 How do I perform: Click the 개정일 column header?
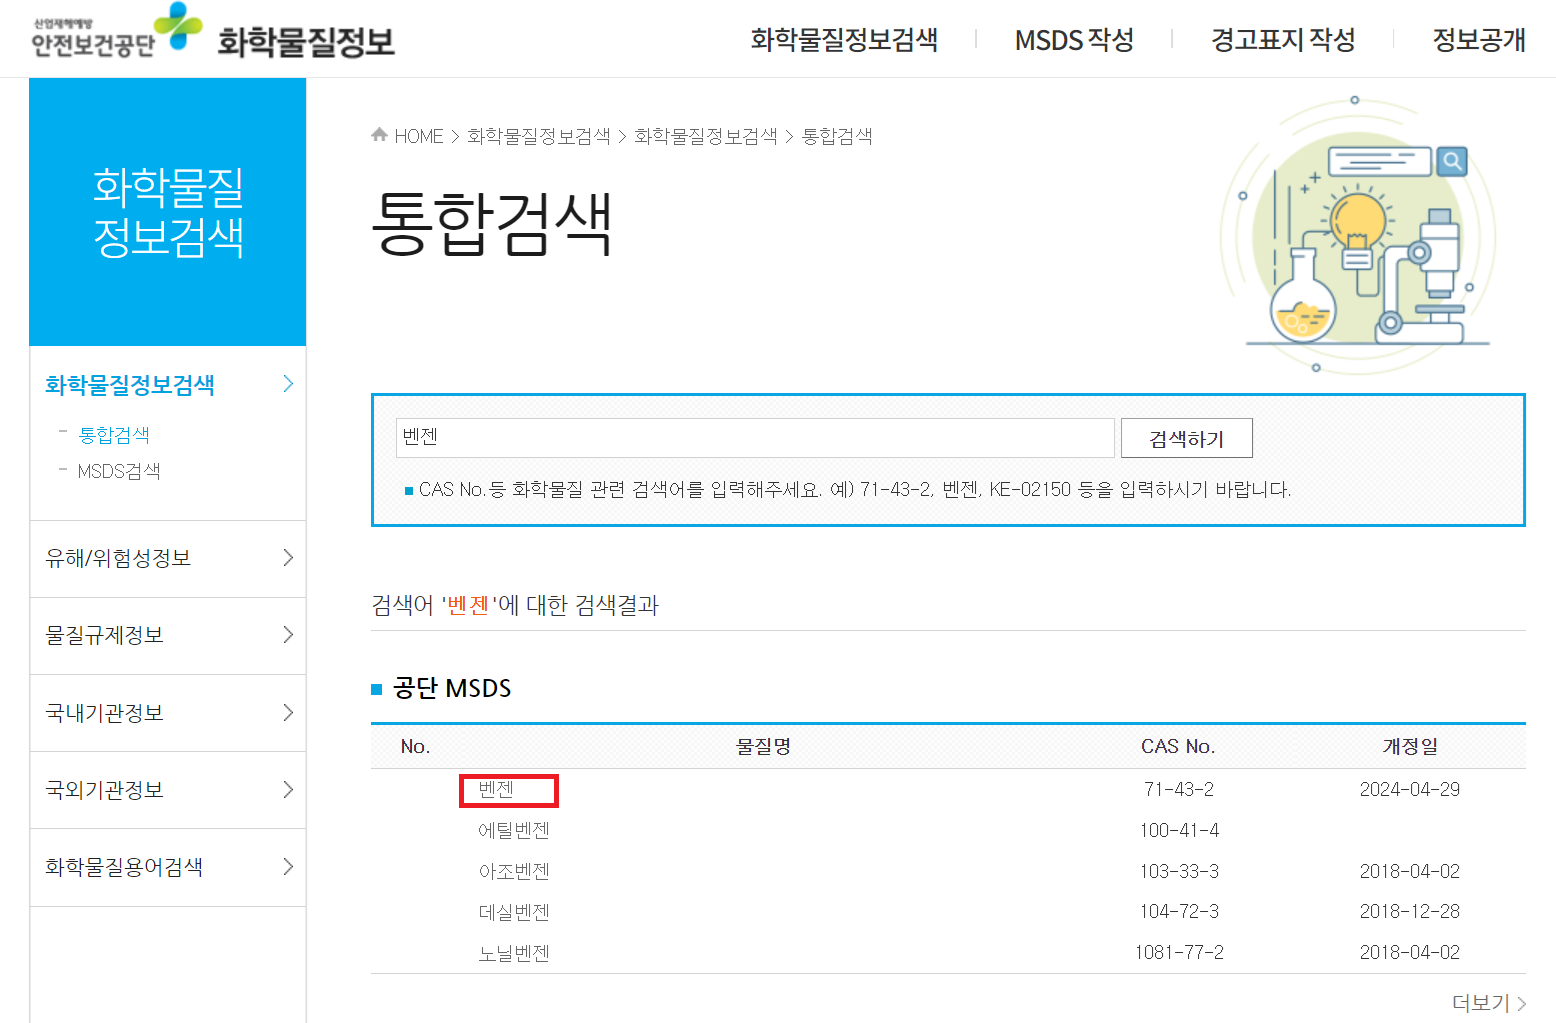[x=1410, y=746]
